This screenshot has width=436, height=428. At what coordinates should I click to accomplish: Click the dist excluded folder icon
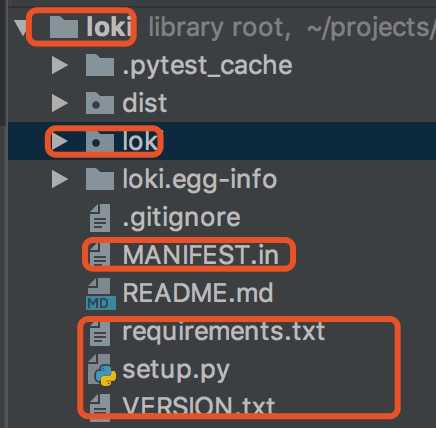point(100,103)
